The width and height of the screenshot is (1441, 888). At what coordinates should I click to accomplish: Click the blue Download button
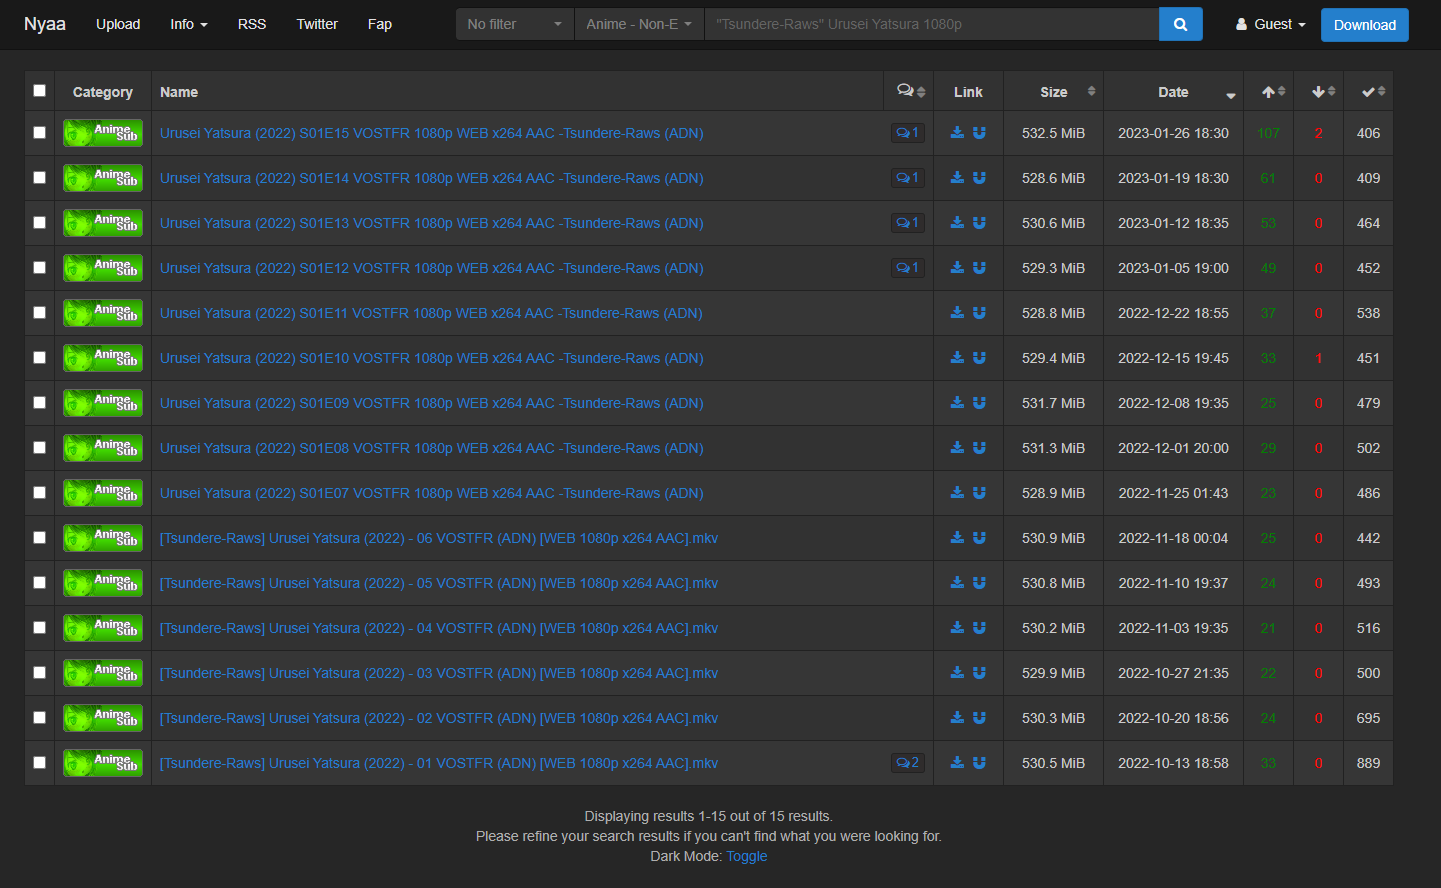pos(1365,25)
